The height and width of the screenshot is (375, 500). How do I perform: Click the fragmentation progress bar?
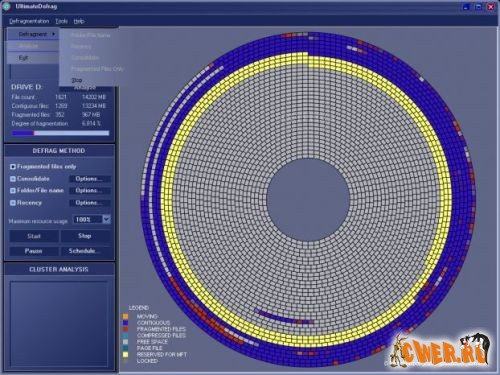61,133
